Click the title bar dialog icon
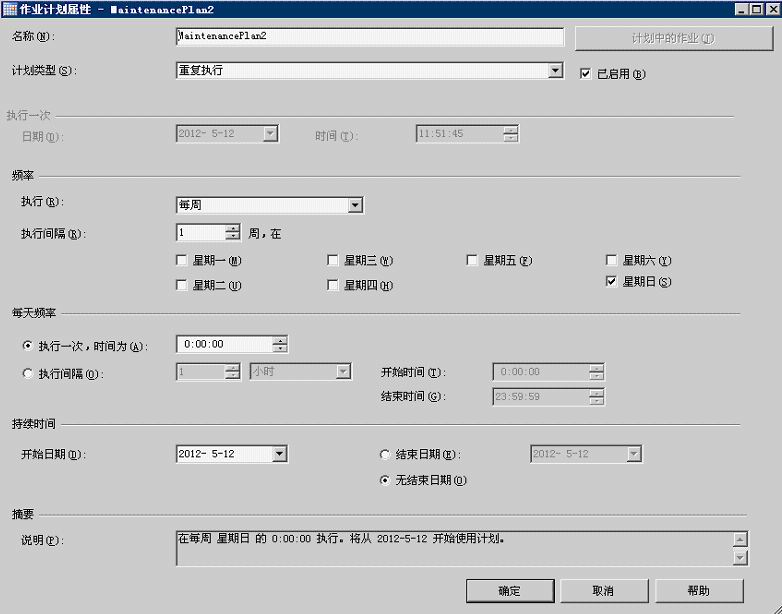782x614 pixels. 10,9
